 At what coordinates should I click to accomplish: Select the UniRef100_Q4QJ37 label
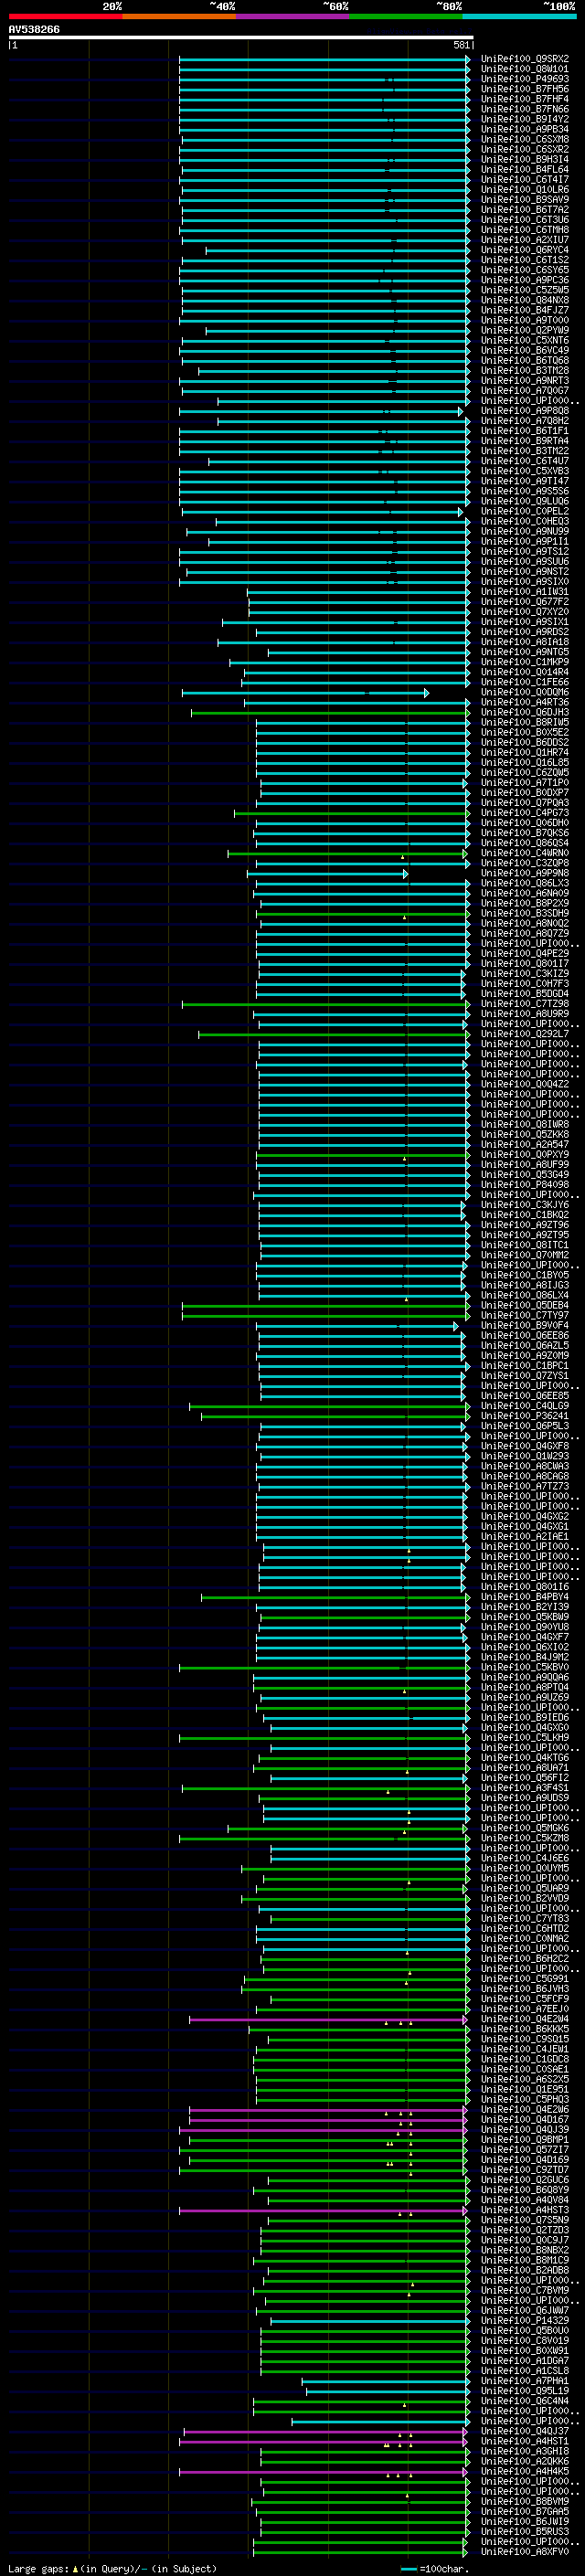(x=525, y=2431)
